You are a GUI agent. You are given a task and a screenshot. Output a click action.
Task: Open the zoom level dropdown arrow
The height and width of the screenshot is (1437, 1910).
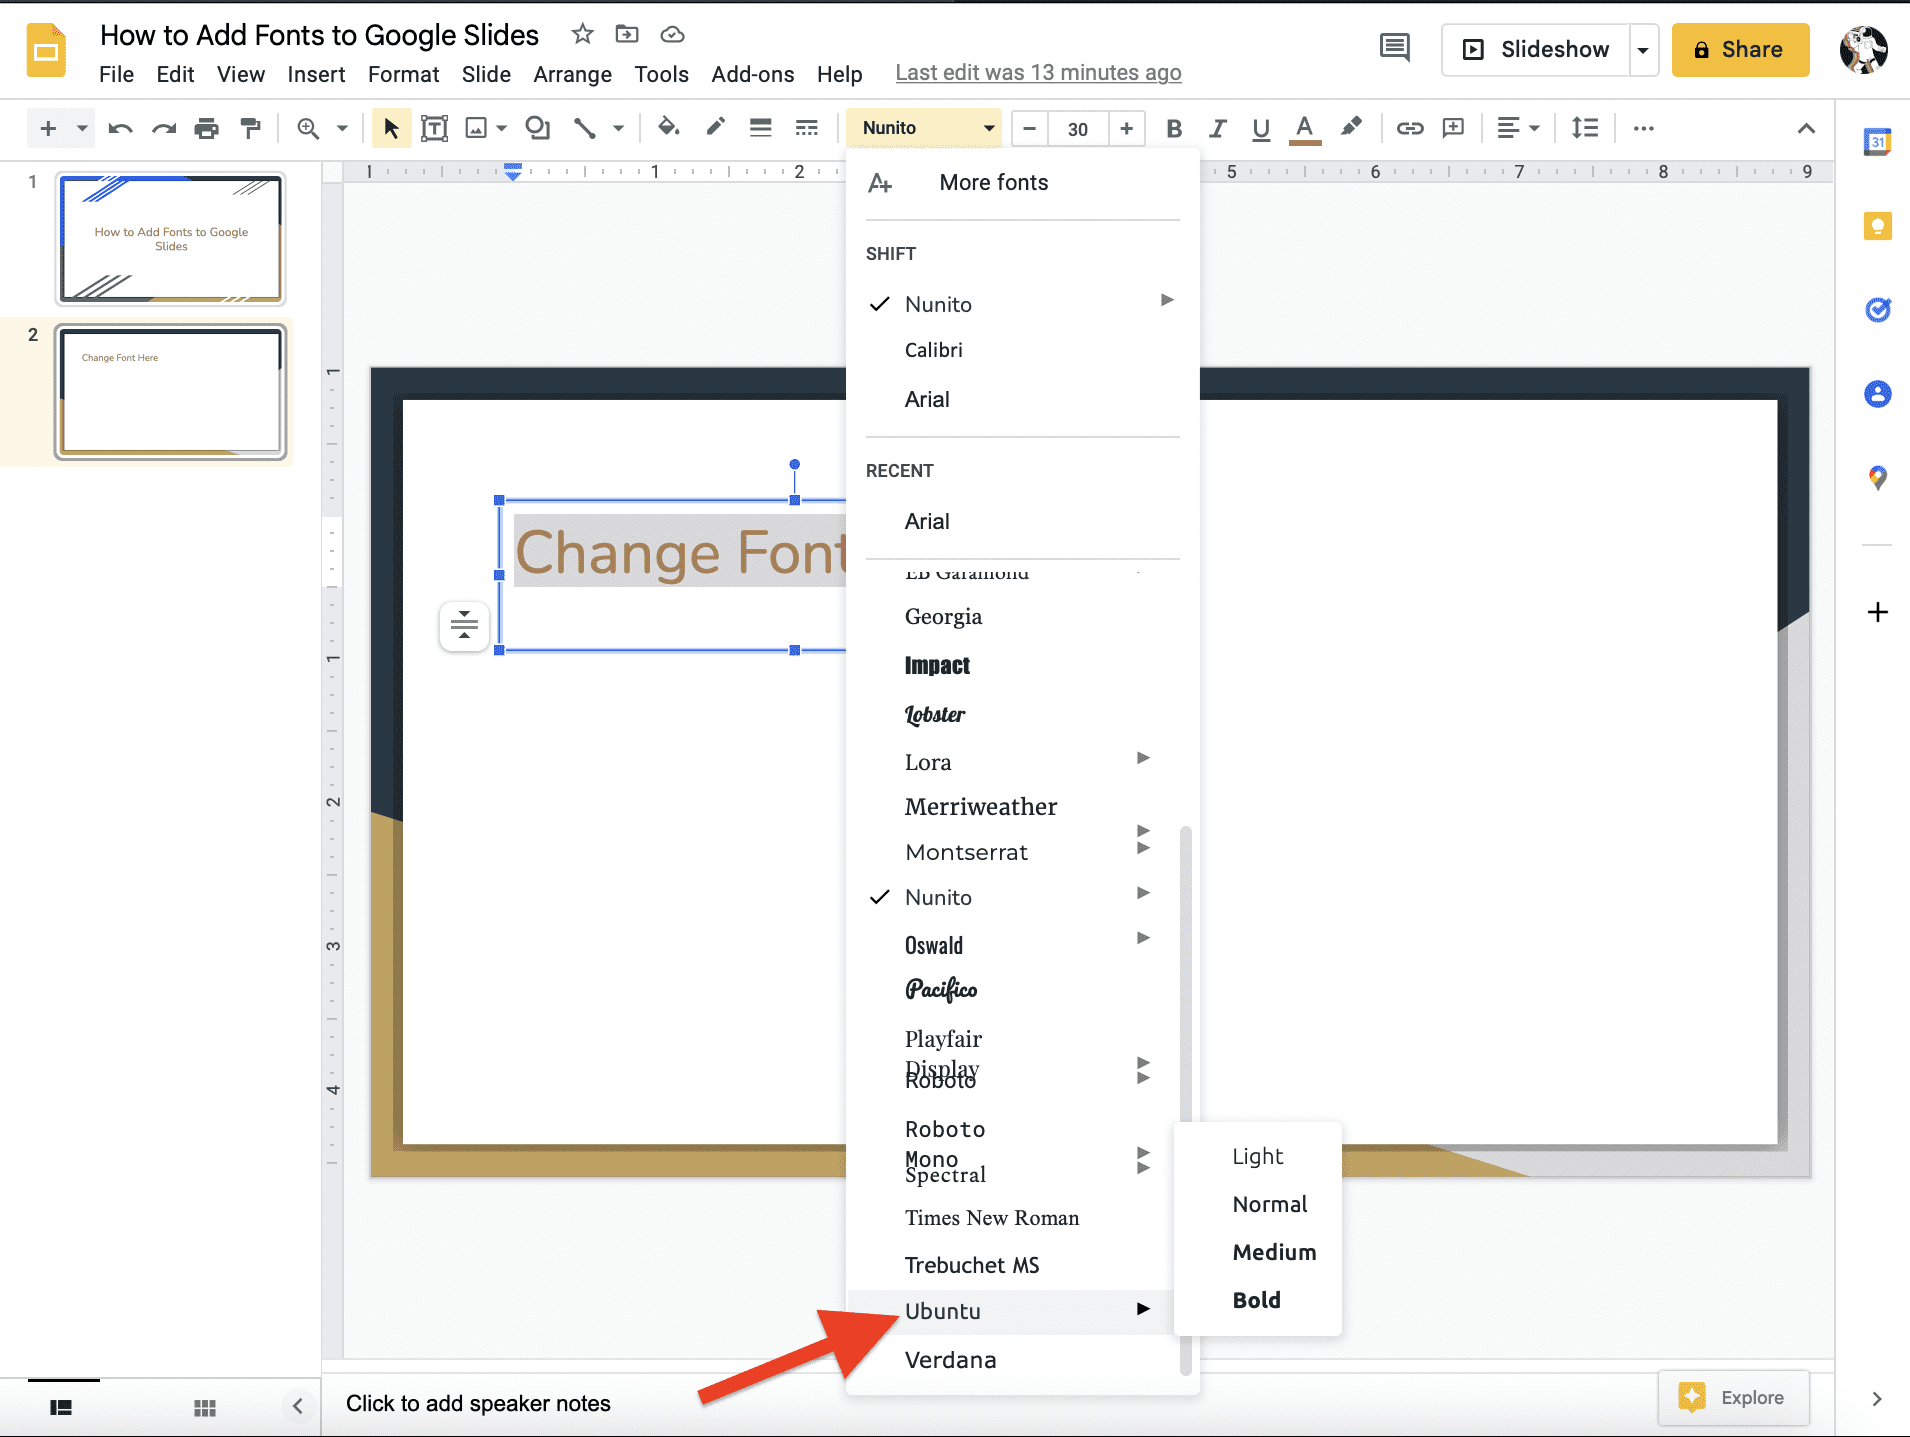[342, 128]
